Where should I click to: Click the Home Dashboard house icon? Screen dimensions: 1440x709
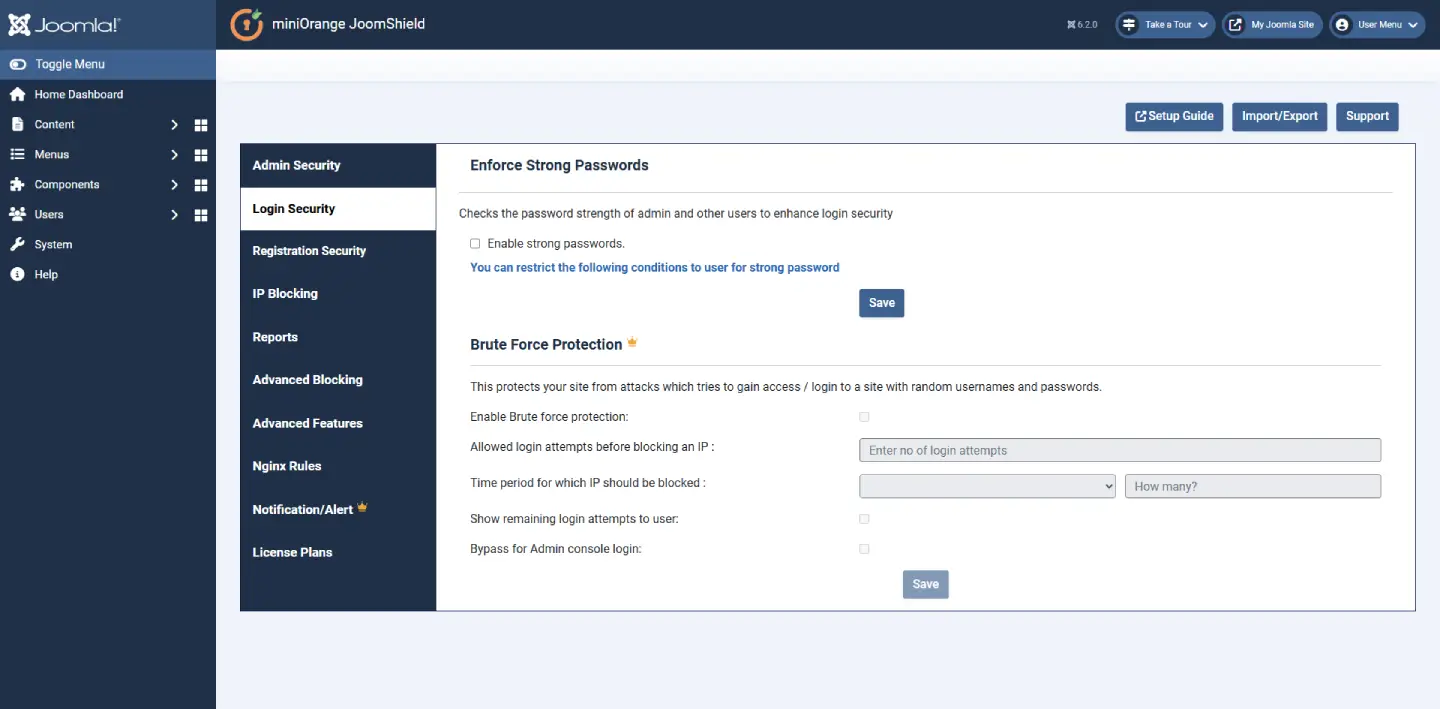[x=17, y=94]
